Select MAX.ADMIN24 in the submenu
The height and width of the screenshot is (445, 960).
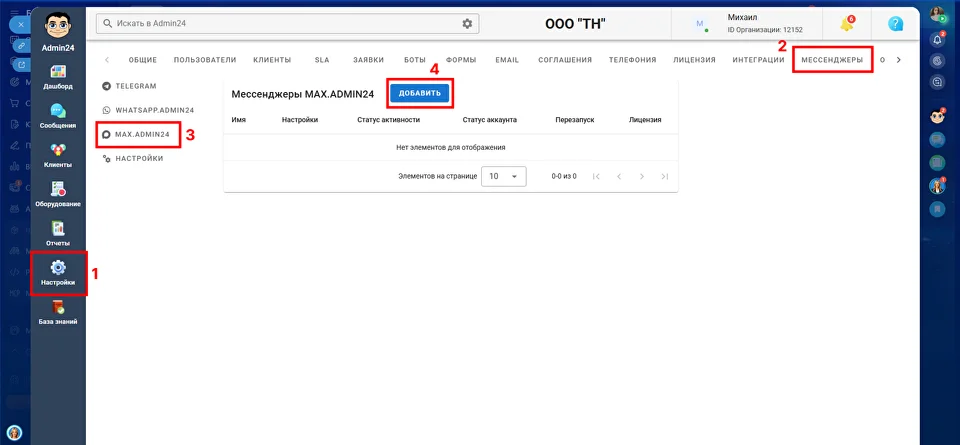pos(142,134)
